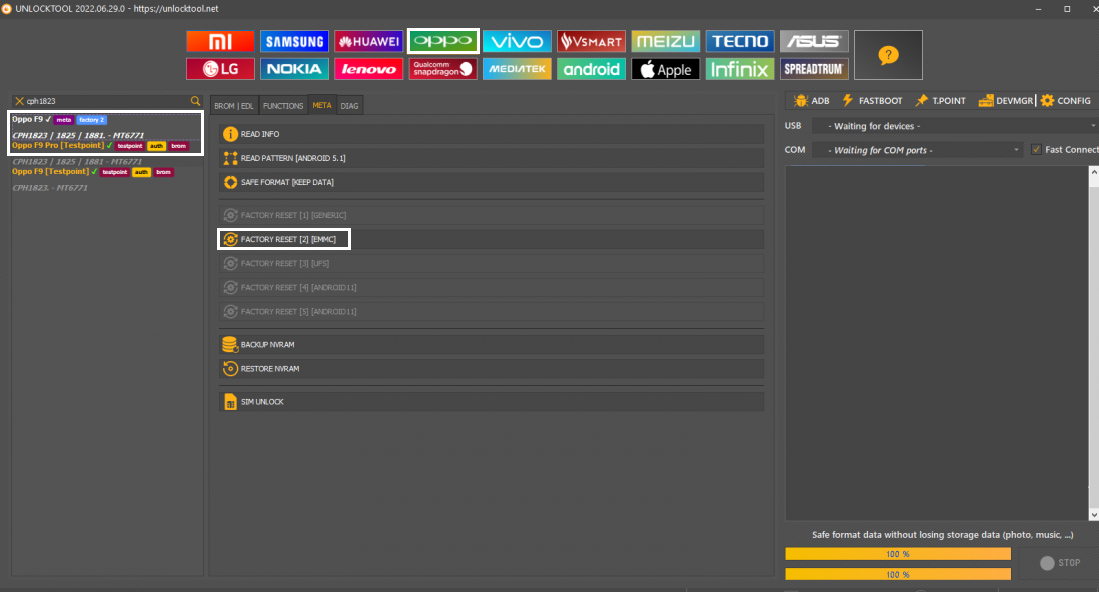Select the Lenovo brand icon
1099x592 pixels.
coord(369,69)
